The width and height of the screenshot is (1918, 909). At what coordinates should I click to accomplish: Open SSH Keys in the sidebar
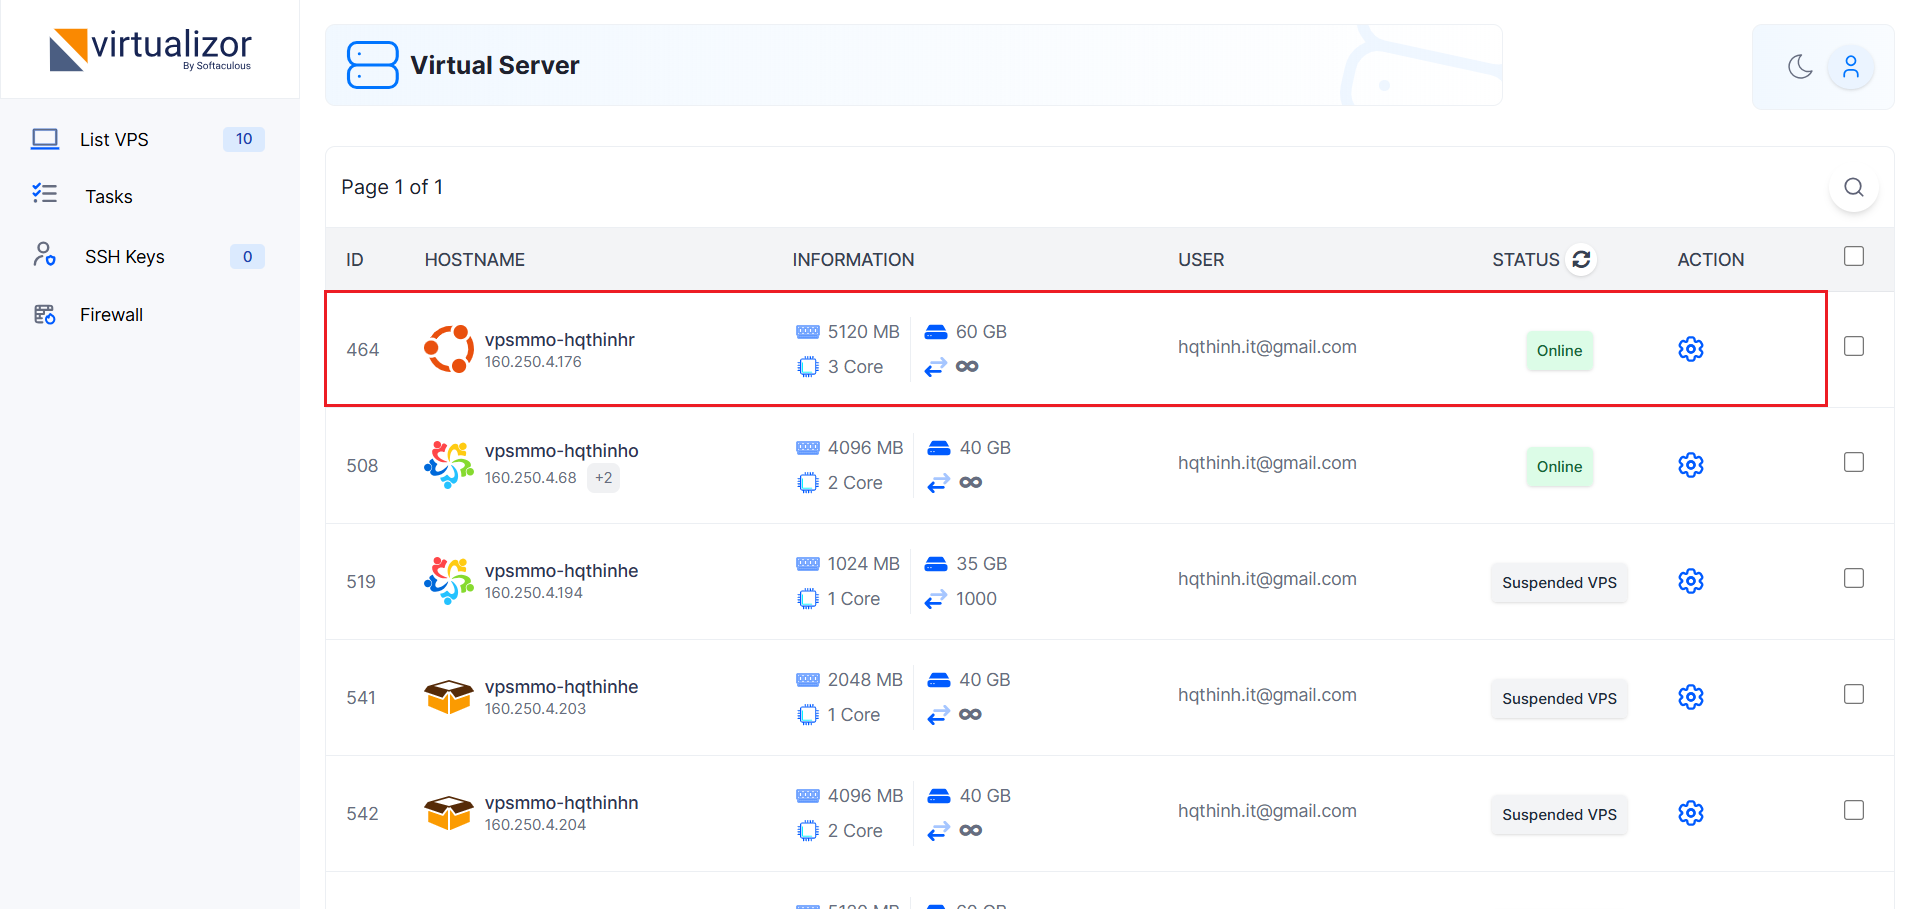(124, 257)
